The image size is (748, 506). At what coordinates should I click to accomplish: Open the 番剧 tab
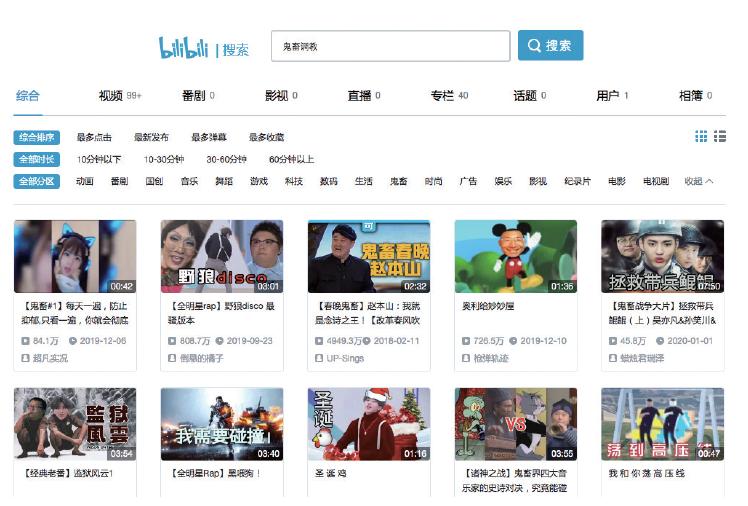point(198,96)
